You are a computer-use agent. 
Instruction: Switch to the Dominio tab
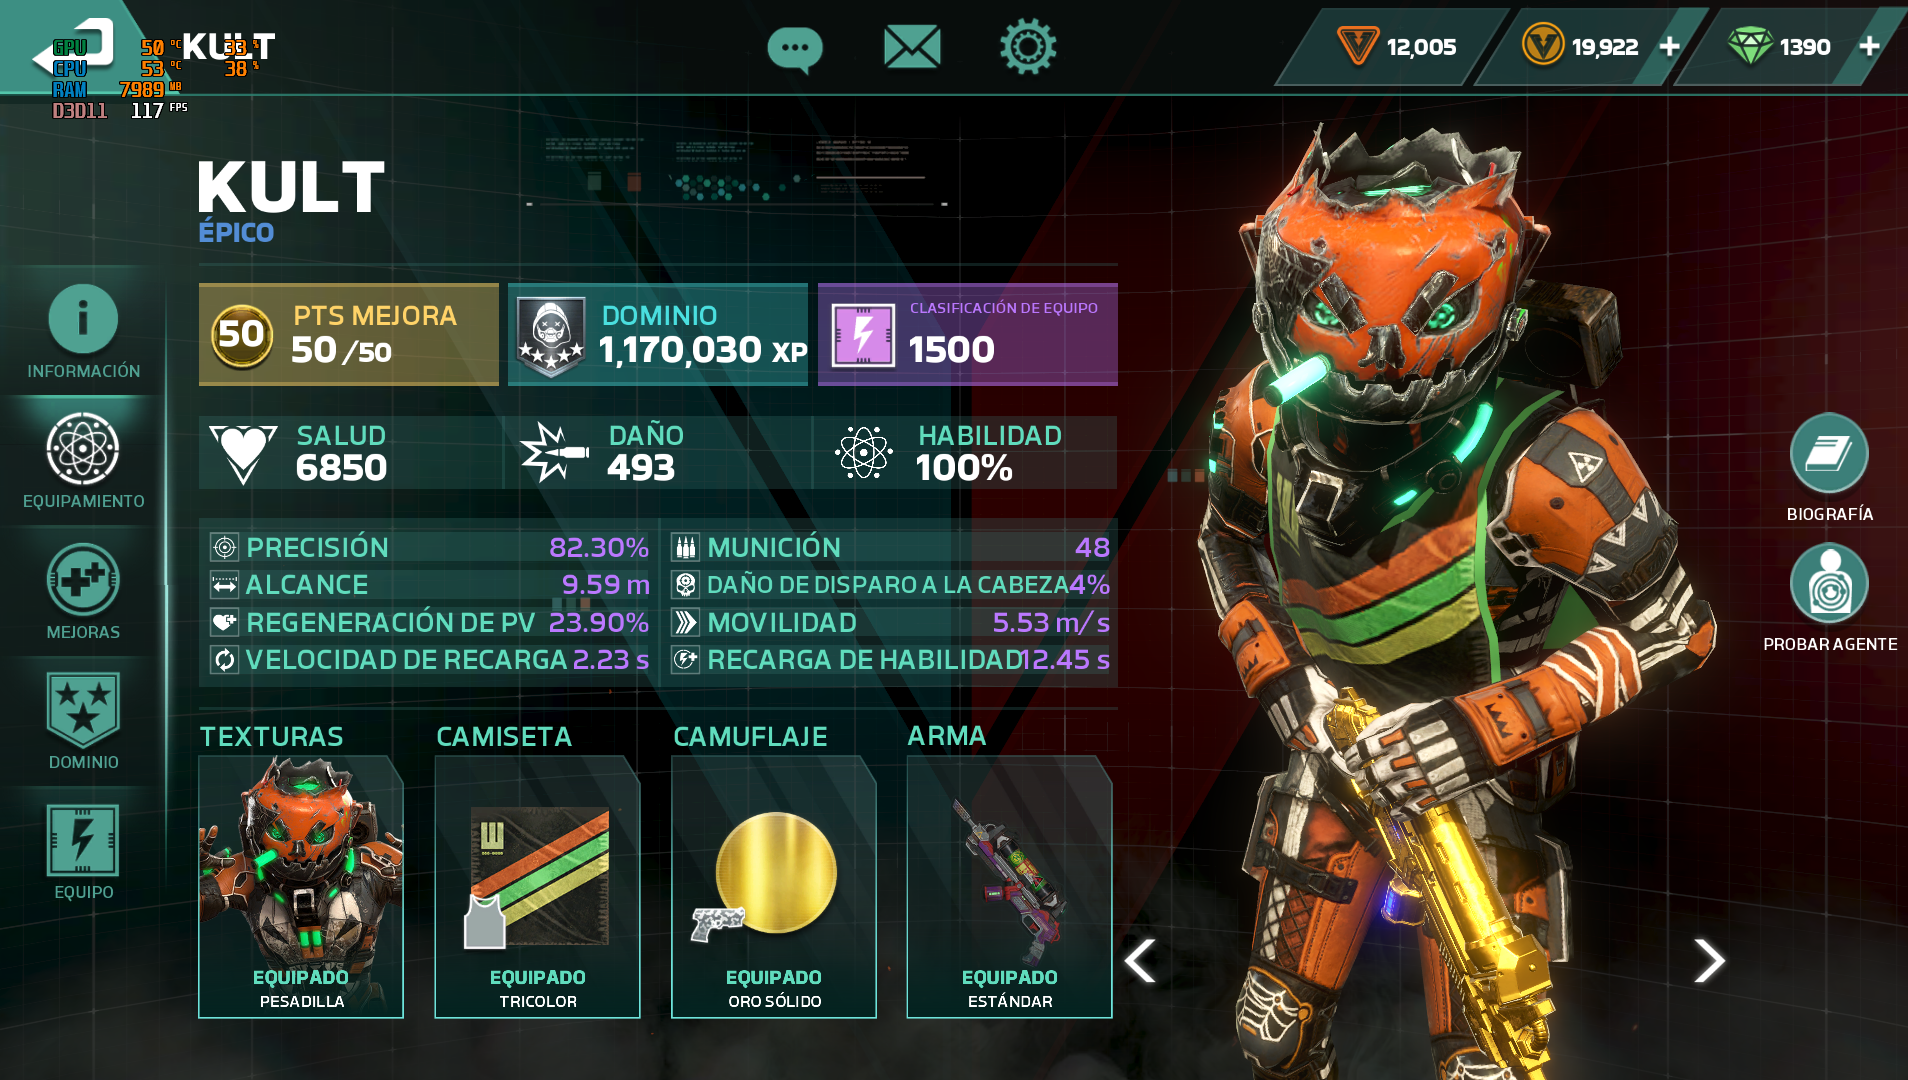point(83,722)
